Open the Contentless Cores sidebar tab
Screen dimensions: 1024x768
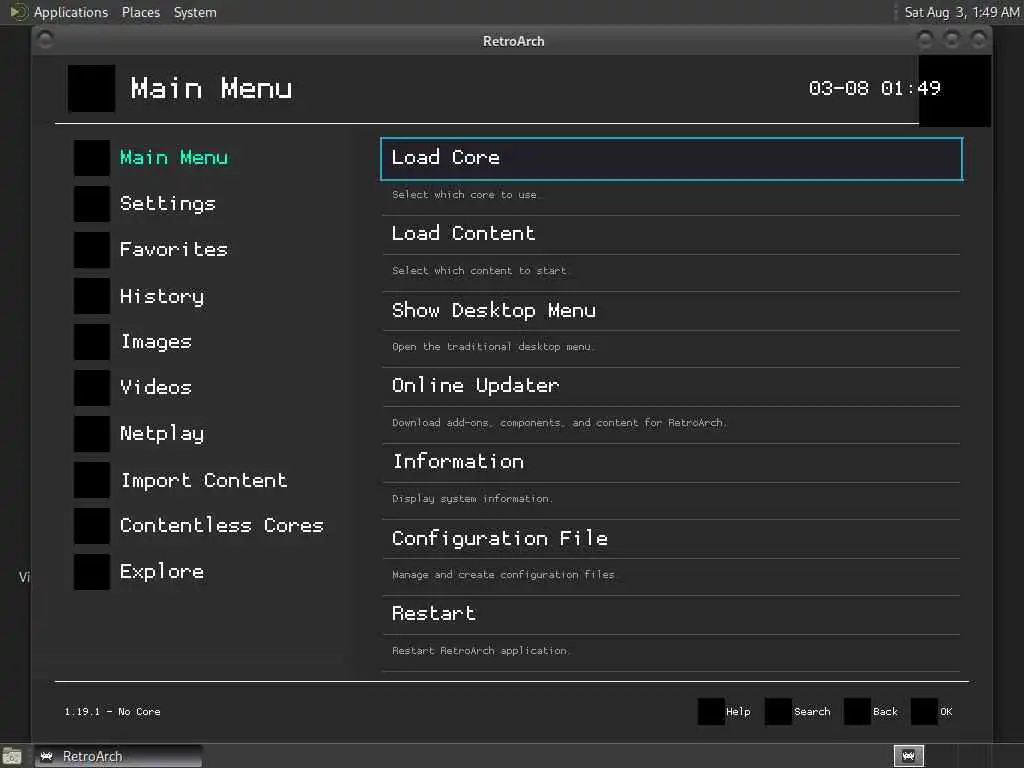(222, 526)
